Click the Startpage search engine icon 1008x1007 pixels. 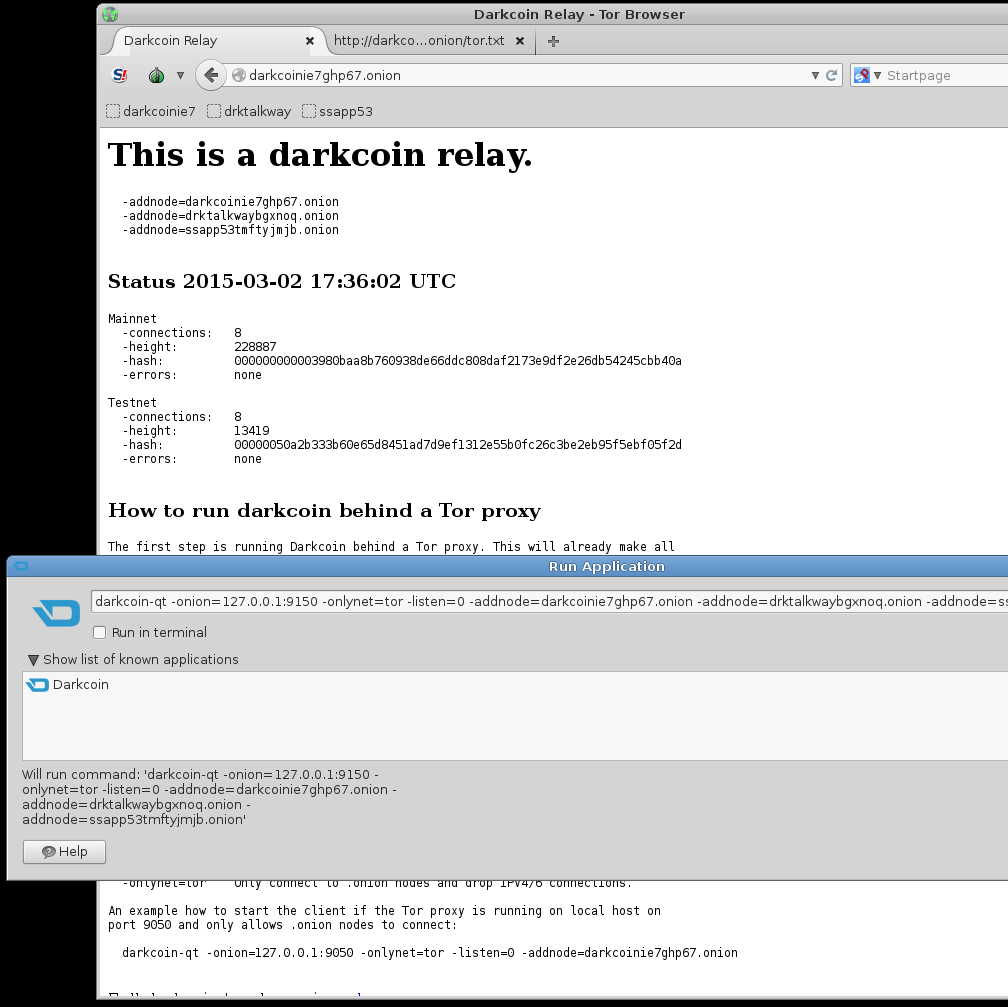[x=861, y=75]
